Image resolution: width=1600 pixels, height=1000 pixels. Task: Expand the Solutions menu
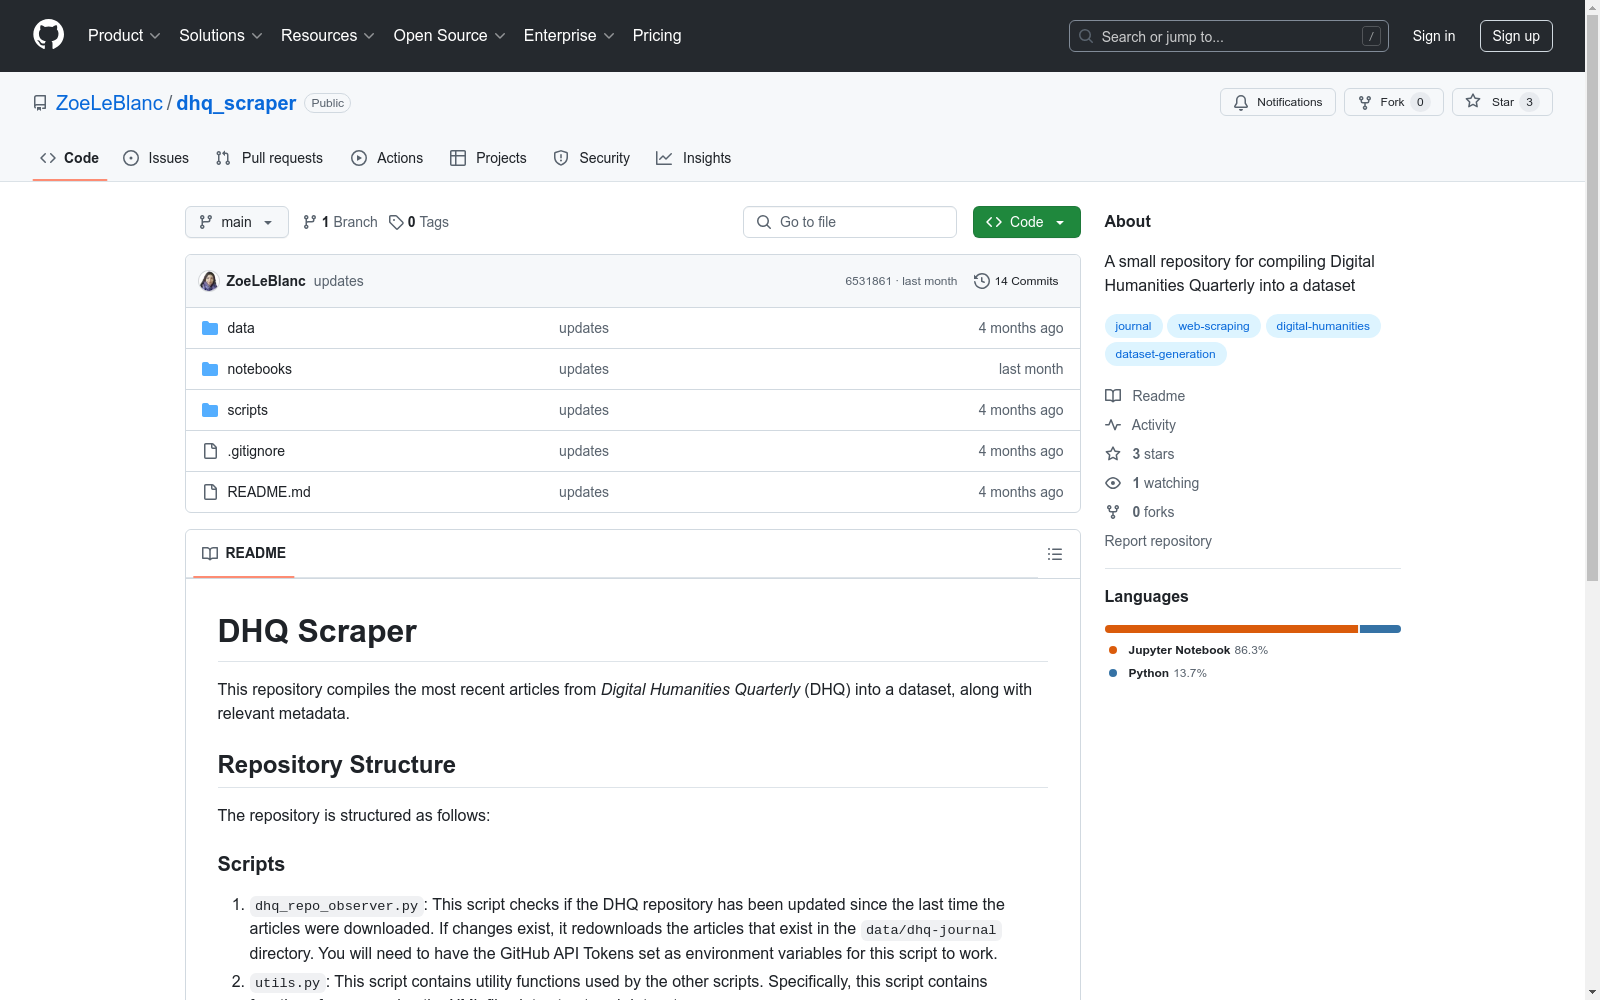tap(221, 36)
